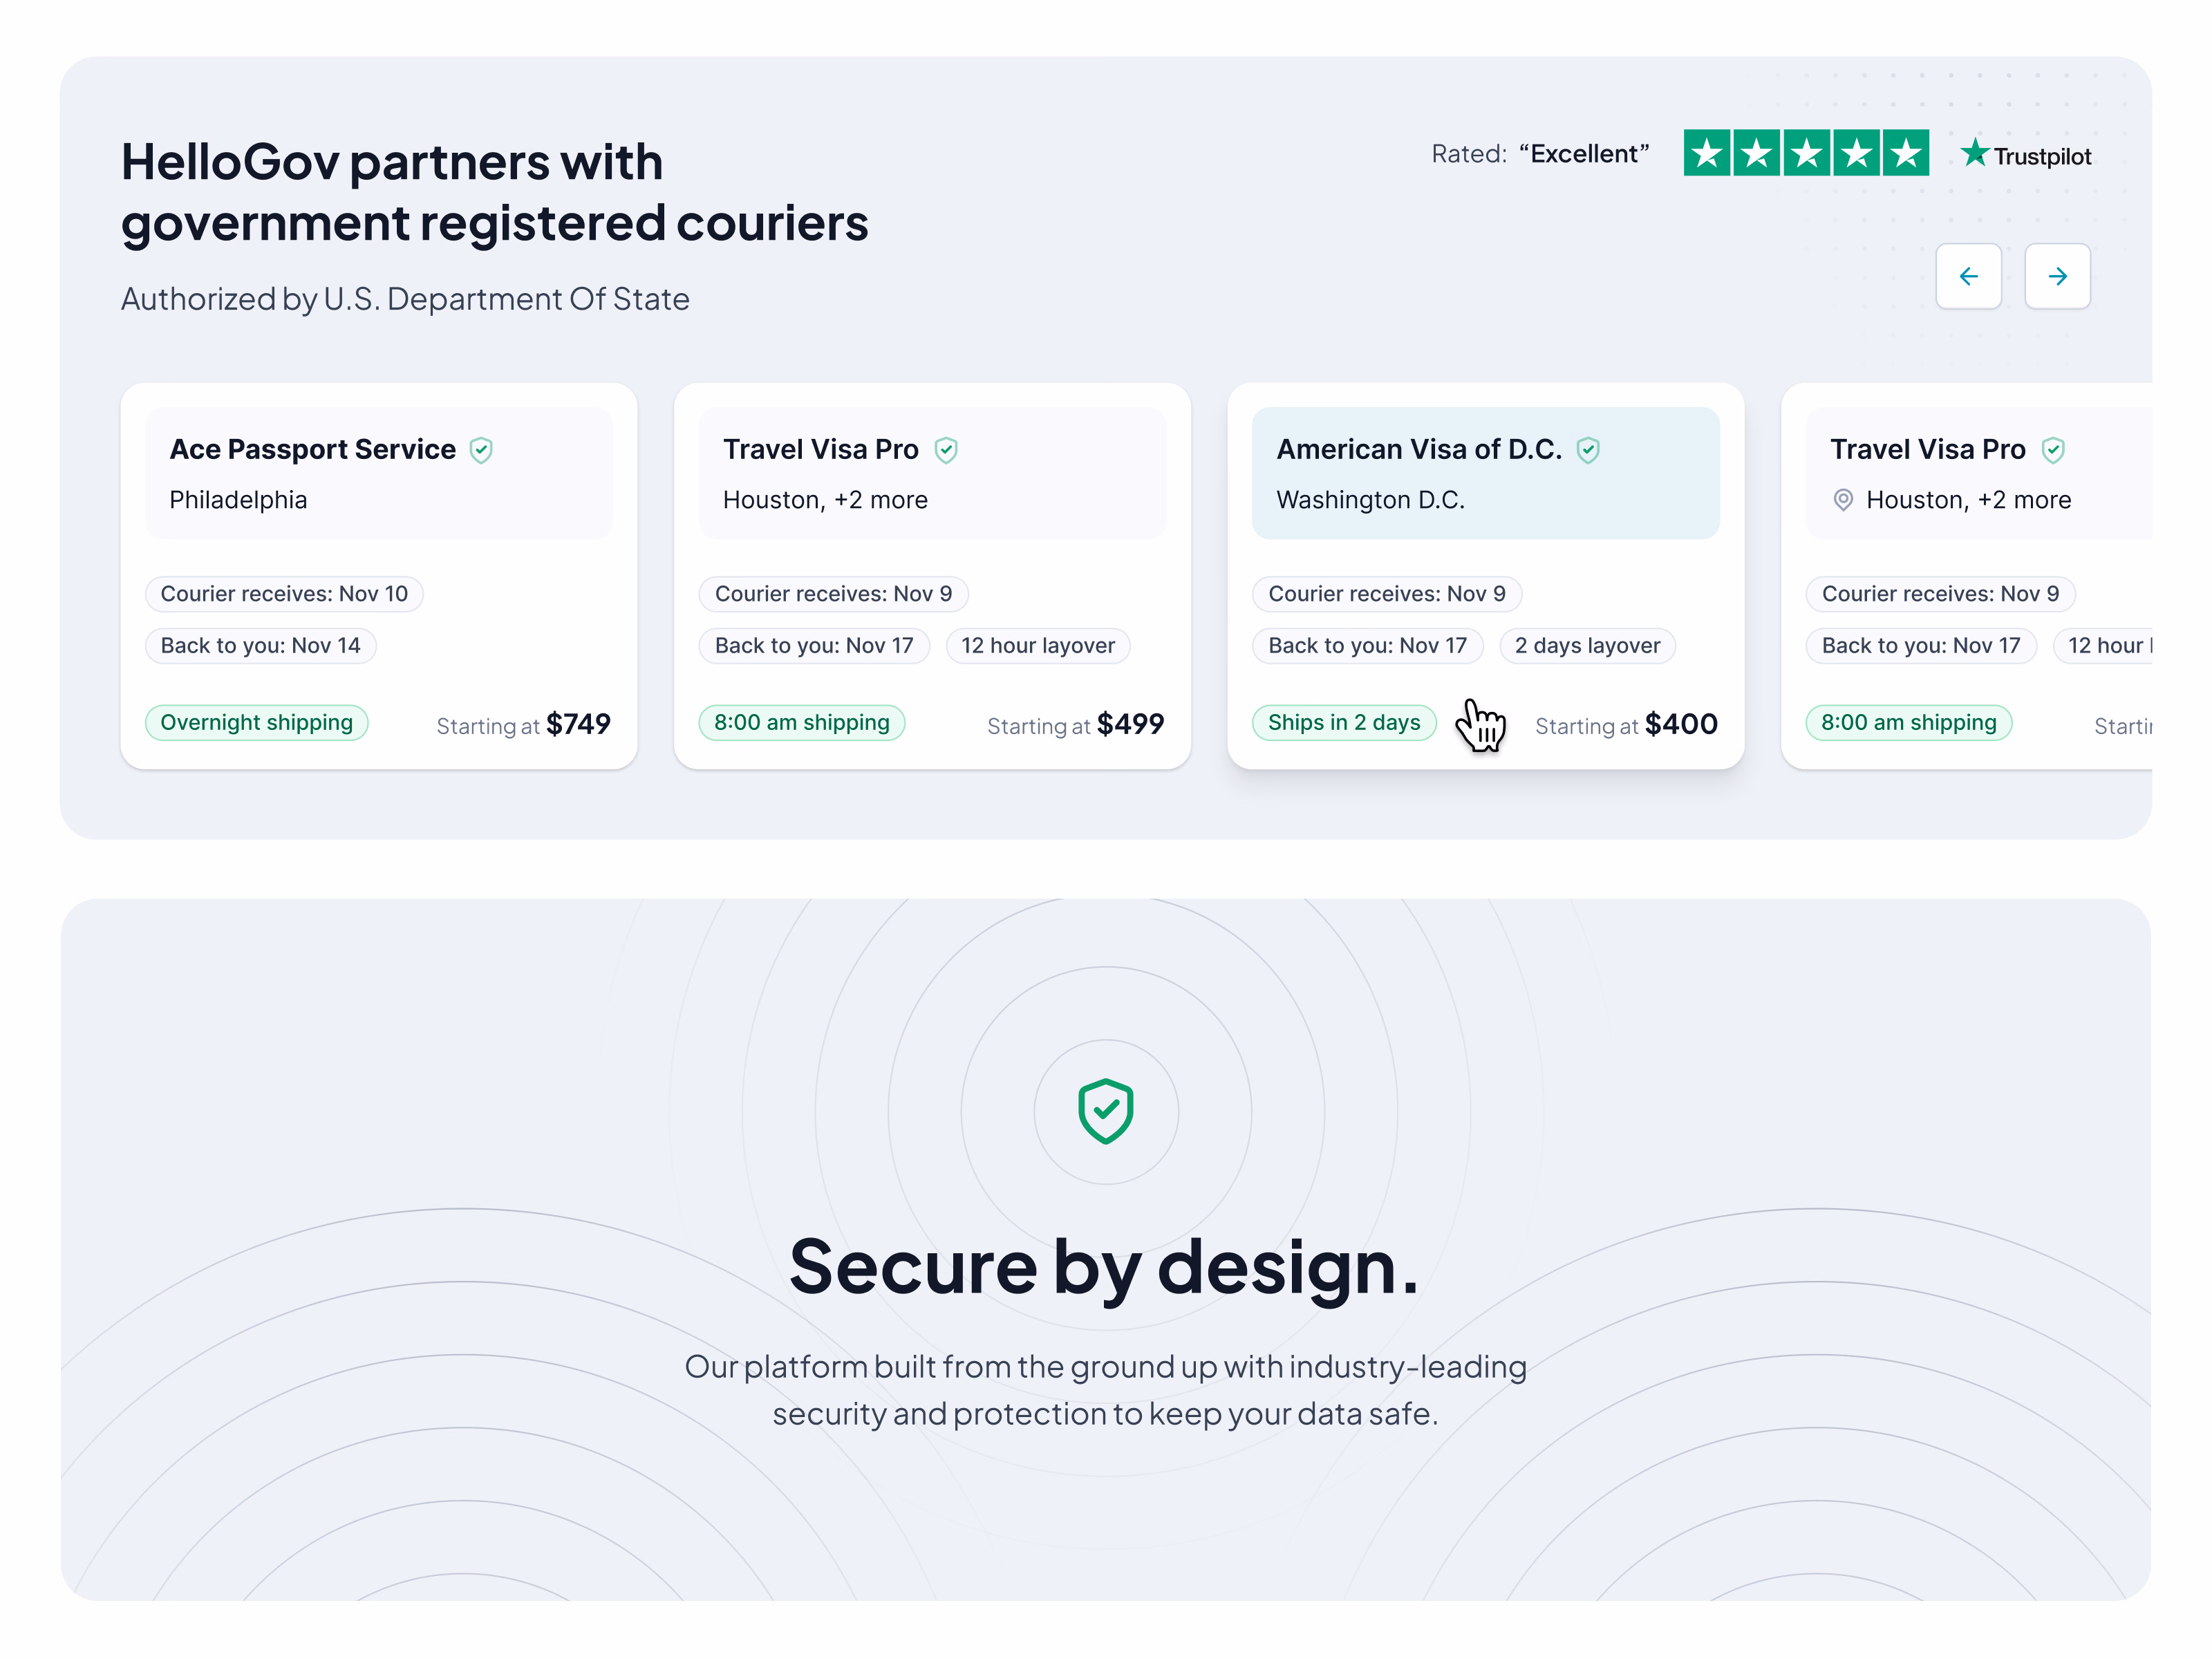Click the 'Starting at $400' price
The width and height of the screenshot is (2212, 1659).
pos(1626,724)
